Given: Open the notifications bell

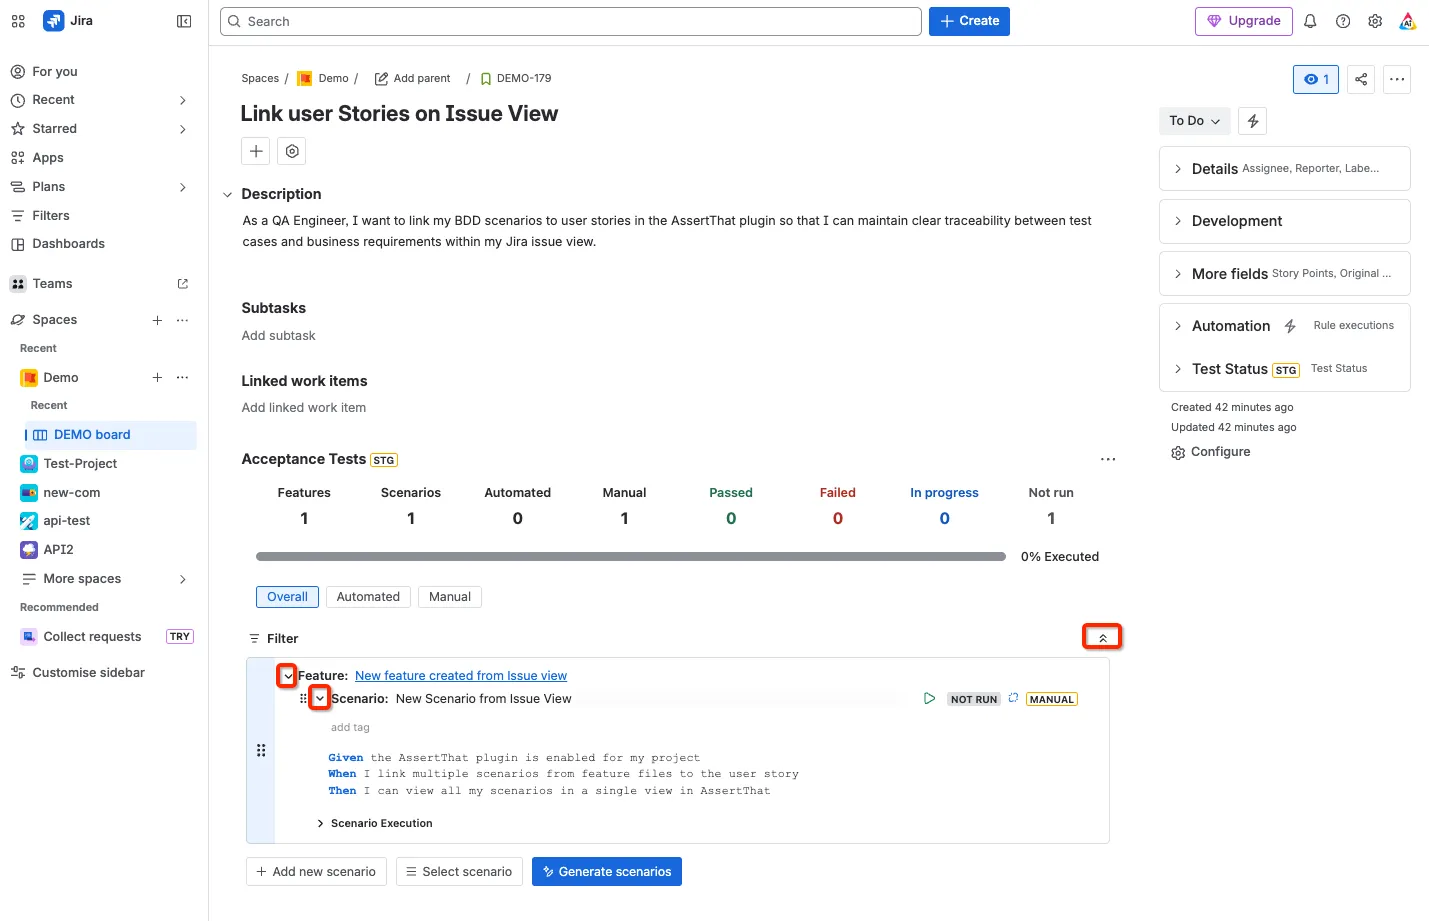Looking at the screenshot, I should (x=1310, y=21).
